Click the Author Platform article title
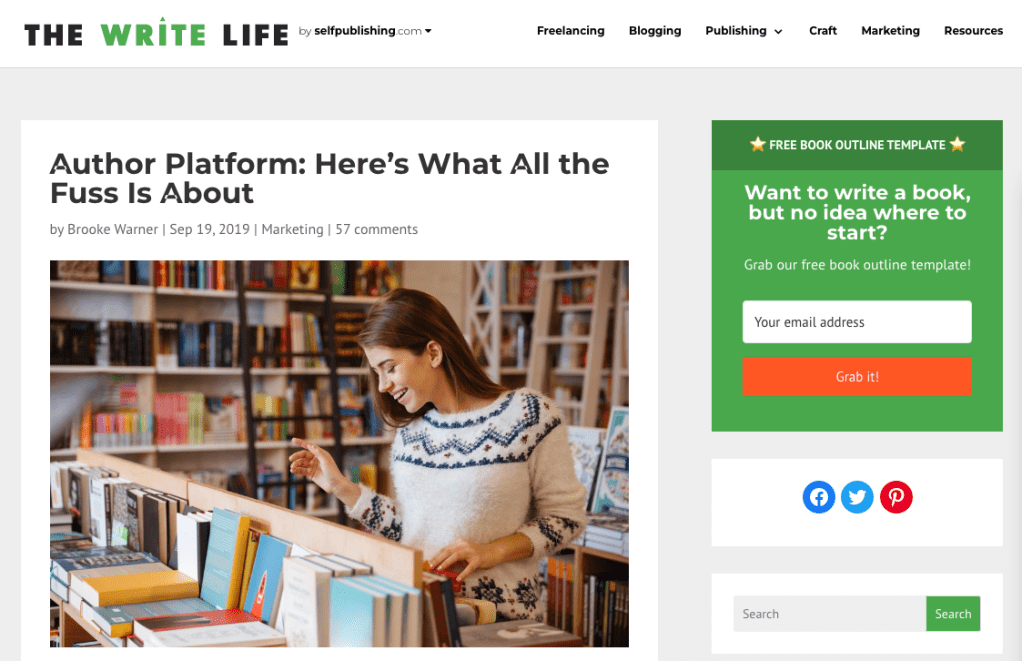Image resolution: width=1022 pixels, height=661 pixels. click(x=330, y=178)
